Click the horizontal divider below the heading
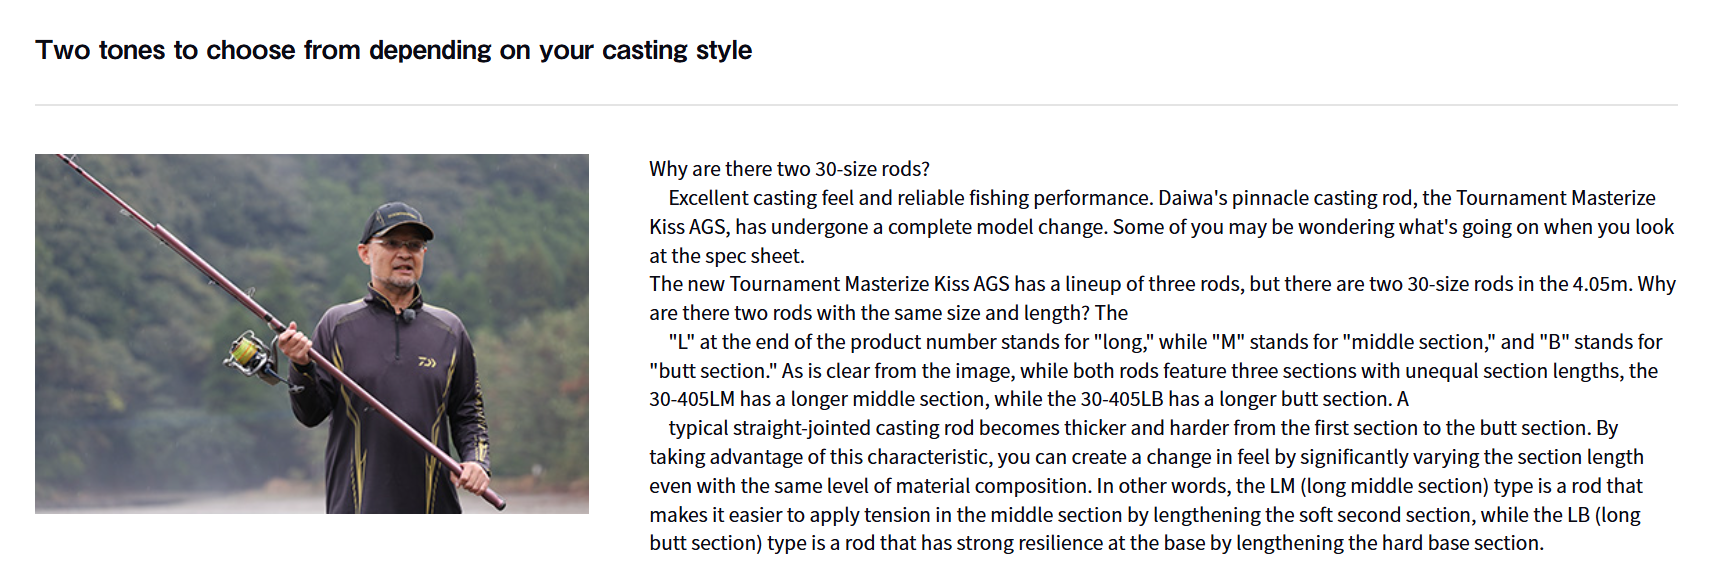The width and height of the screenshot is (1716, 586). pos(856,105)
